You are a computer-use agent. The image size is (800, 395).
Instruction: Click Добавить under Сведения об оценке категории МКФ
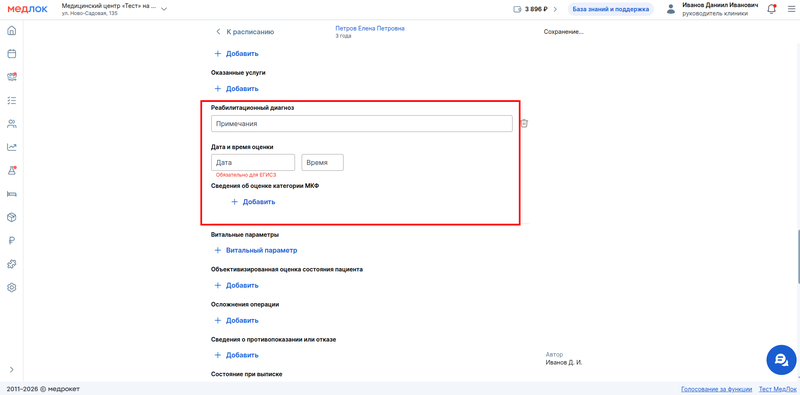pos(254,202)
